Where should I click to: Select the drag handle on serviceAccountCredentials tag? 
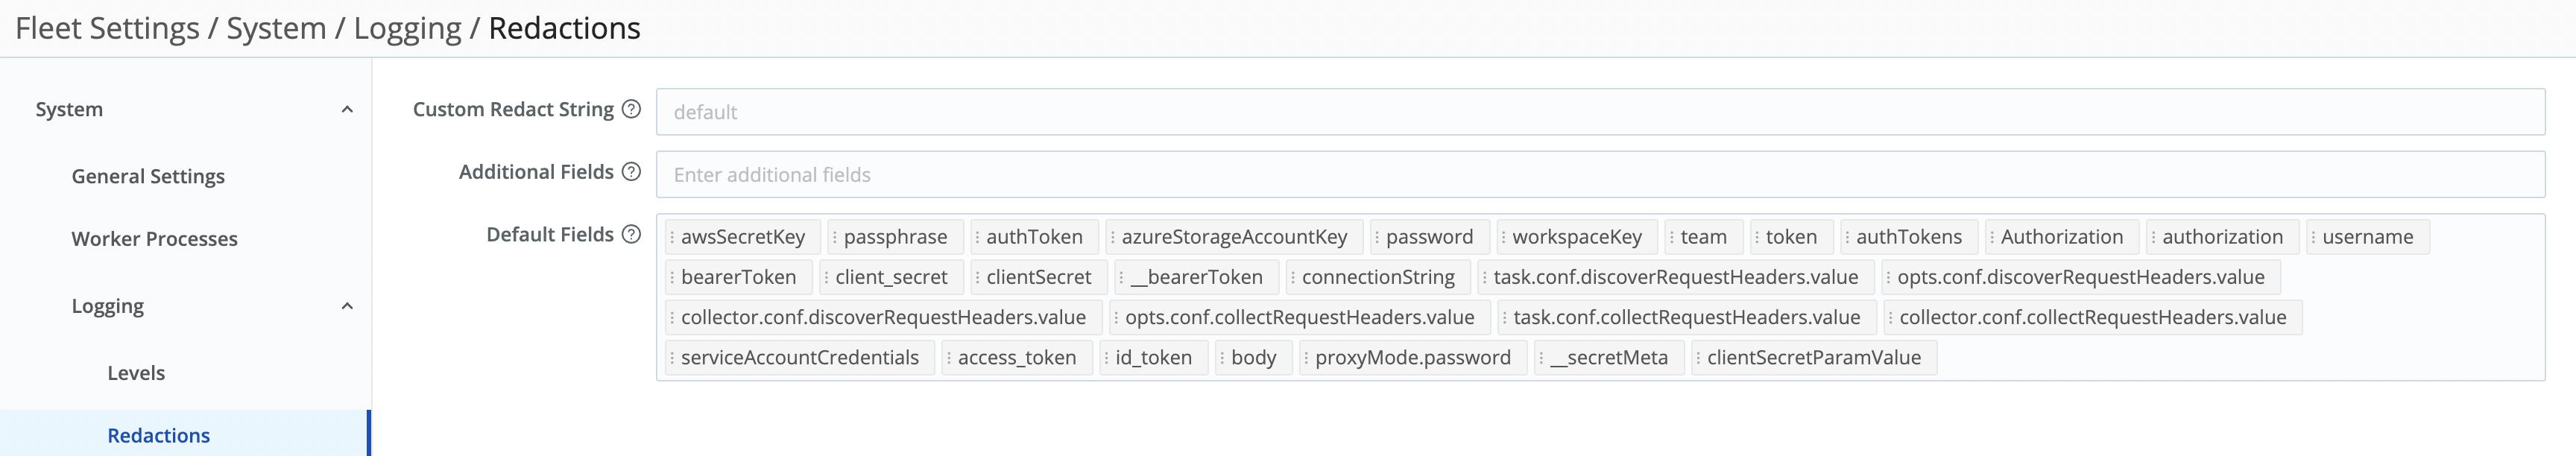(x=671, y=357)
